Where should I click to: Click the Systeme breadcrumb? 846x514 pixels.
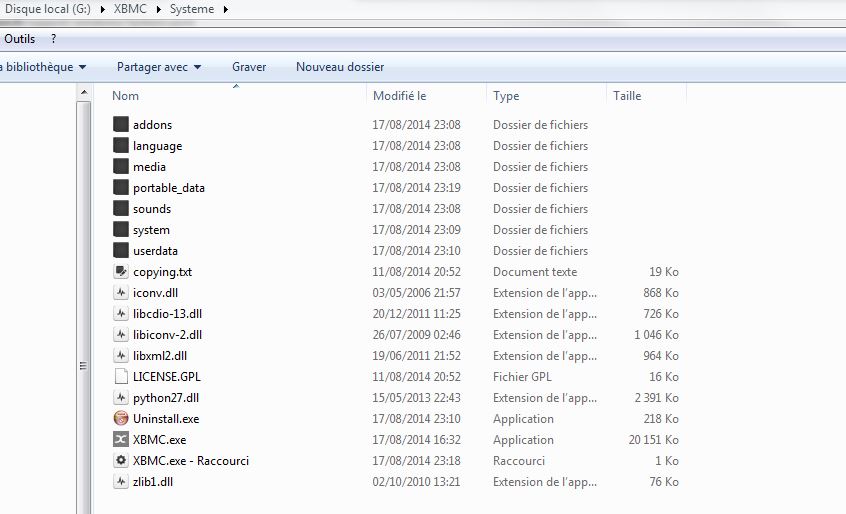point(192,9)
